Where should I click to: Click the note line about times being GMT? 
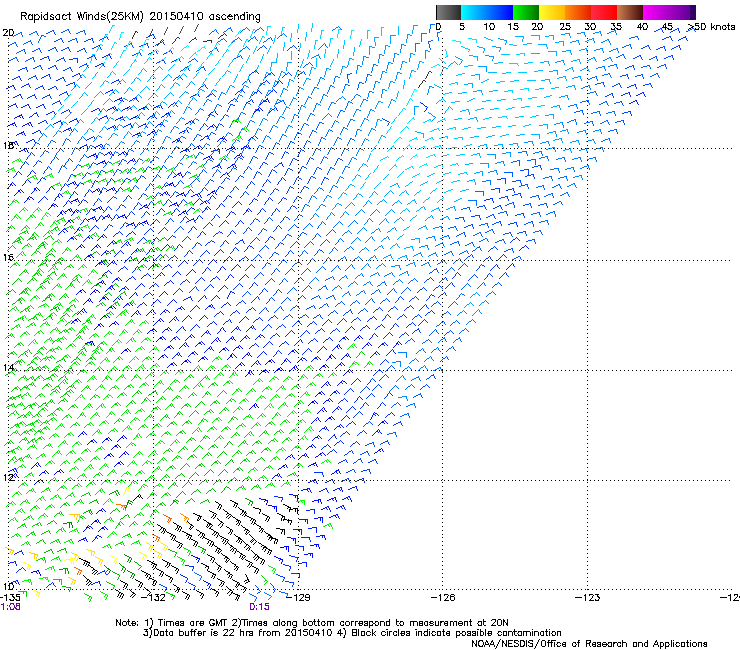tap(312, 623)
